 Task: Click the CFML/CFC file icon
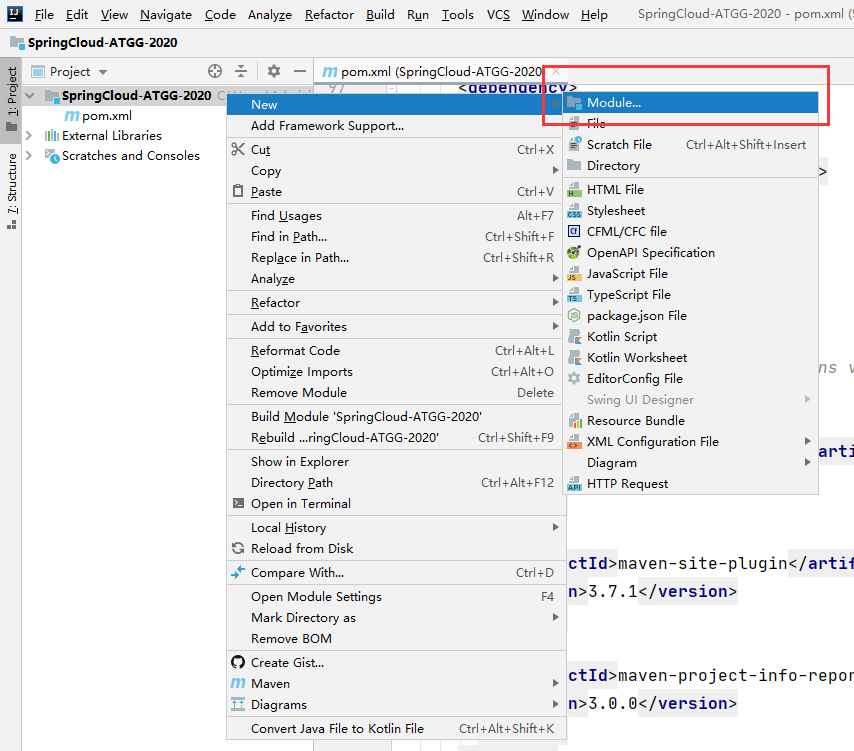point(574,231)
